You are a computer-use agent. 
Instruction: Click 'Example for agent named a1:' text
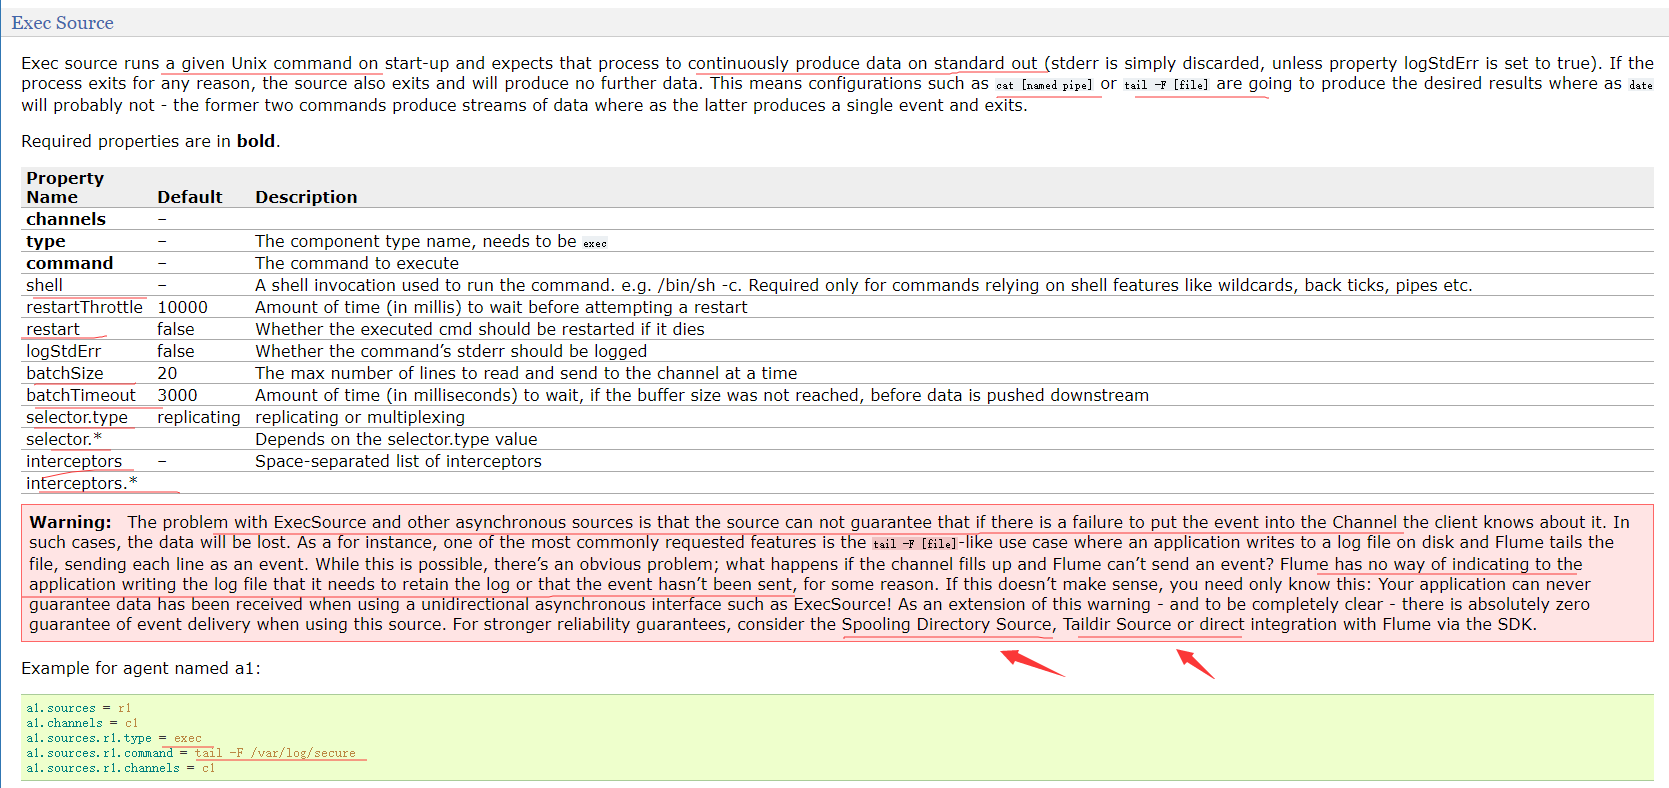(x=141, y=668)
